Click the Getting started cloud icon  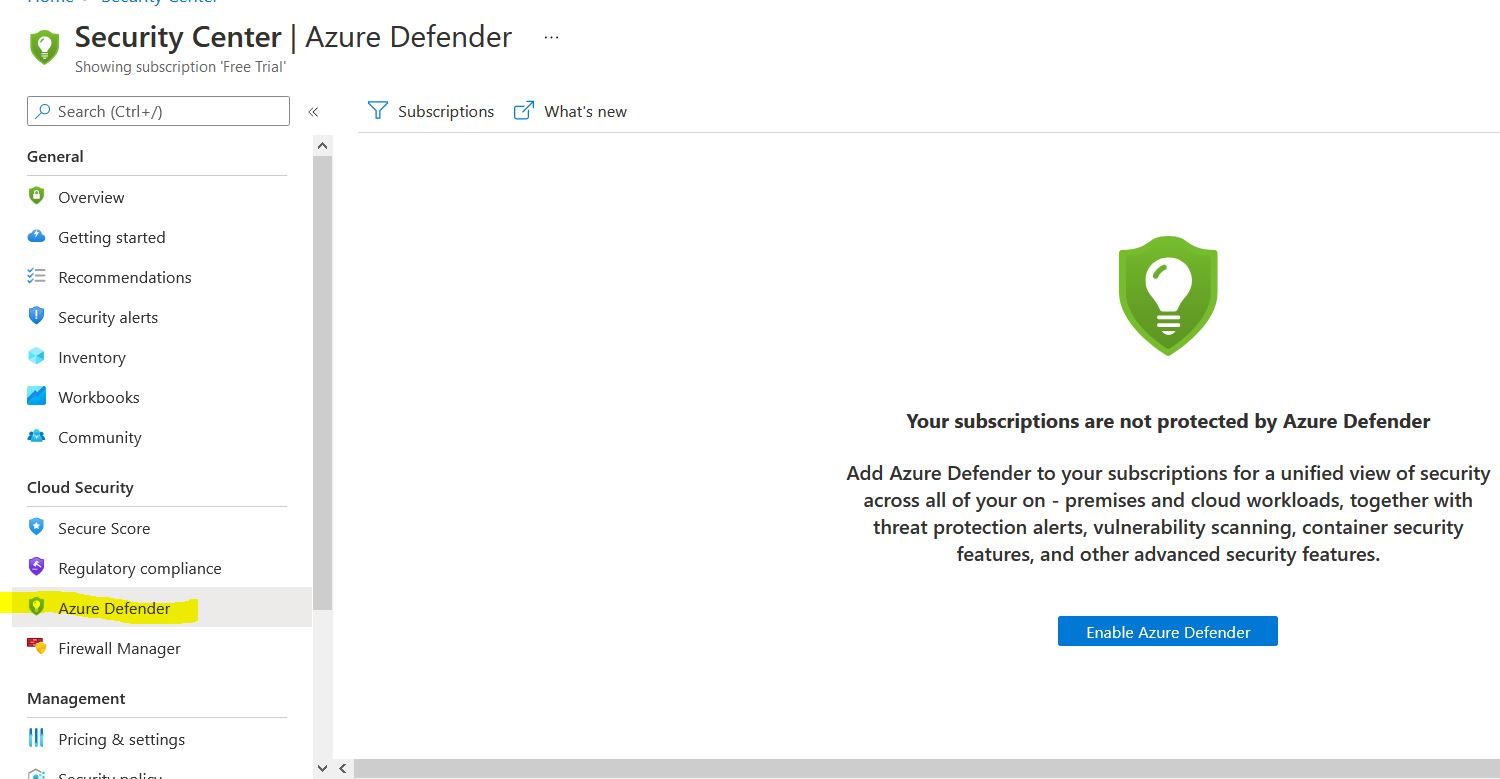click(x=37, y=236)
